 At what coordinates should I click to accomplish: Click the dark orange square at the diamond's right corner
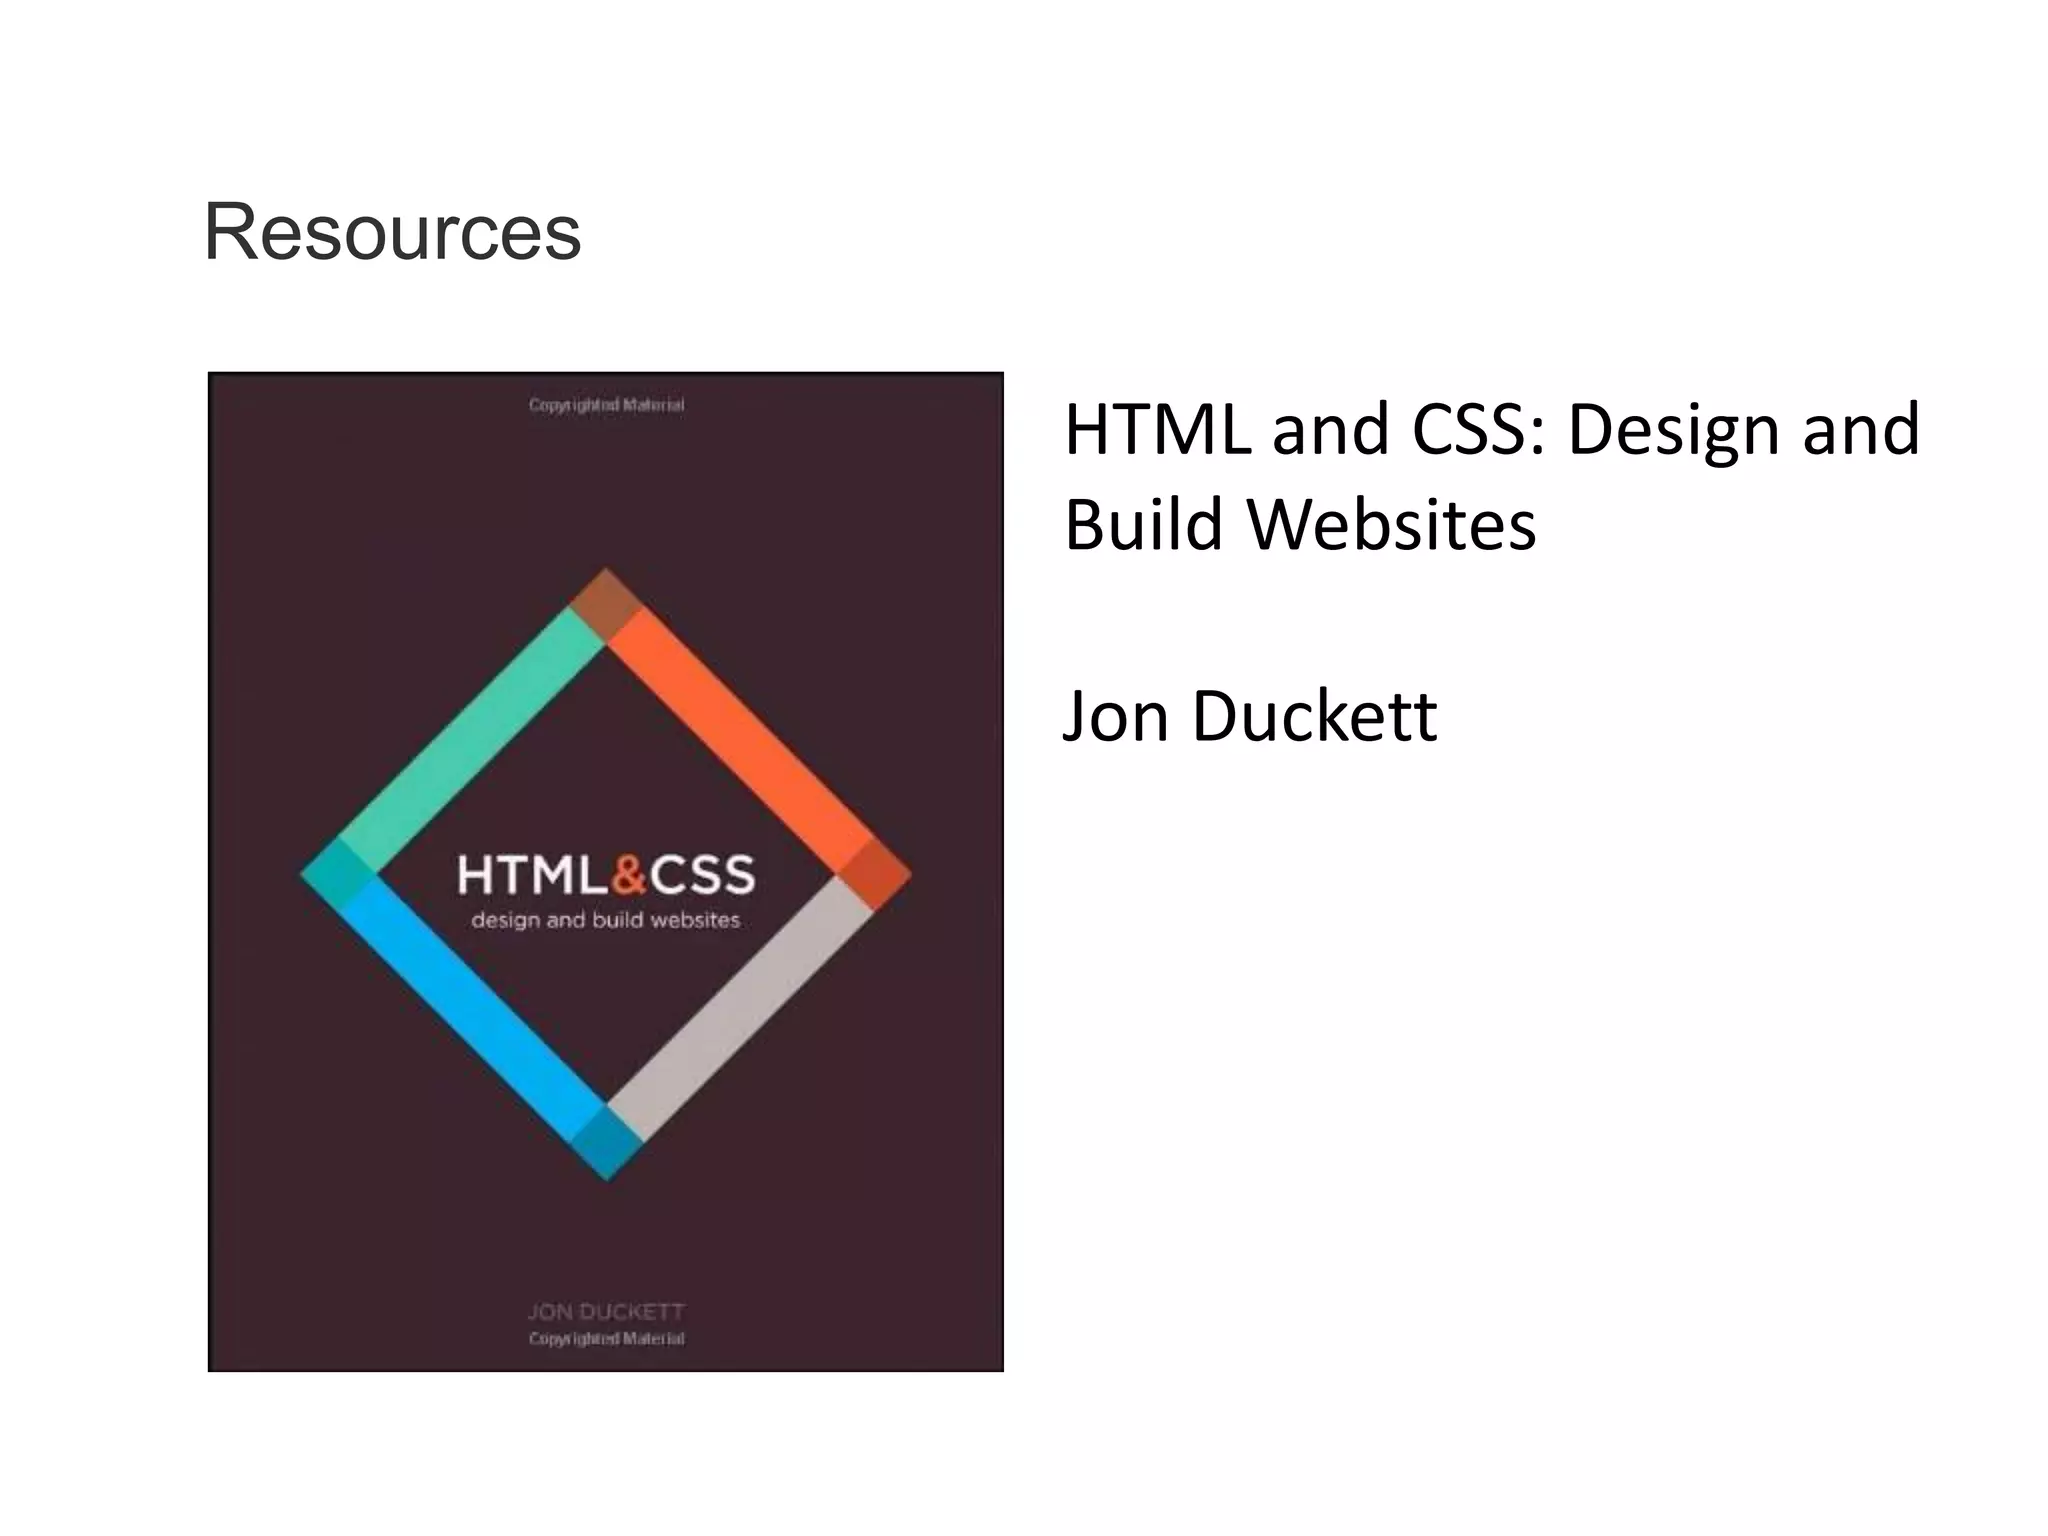point(874,874)
